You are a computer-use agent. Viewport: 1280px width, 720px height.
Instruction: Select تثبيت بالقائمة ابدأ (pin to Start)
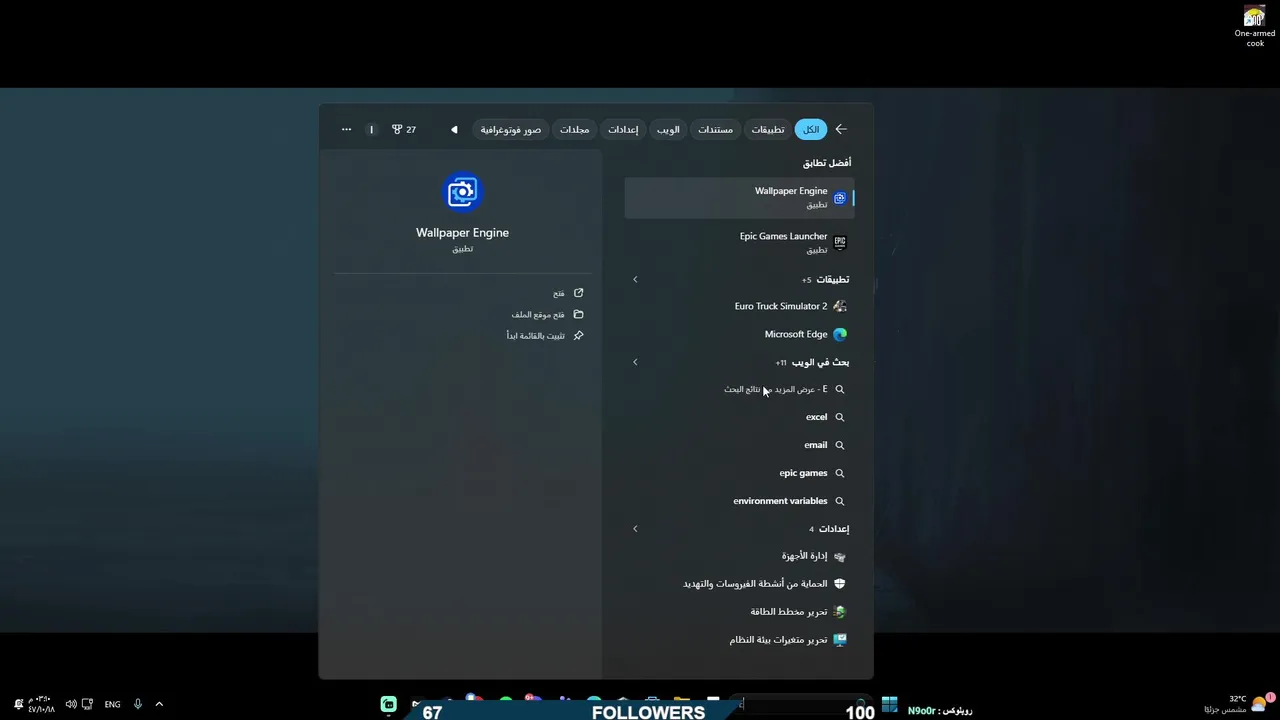[x=545, y=335]
